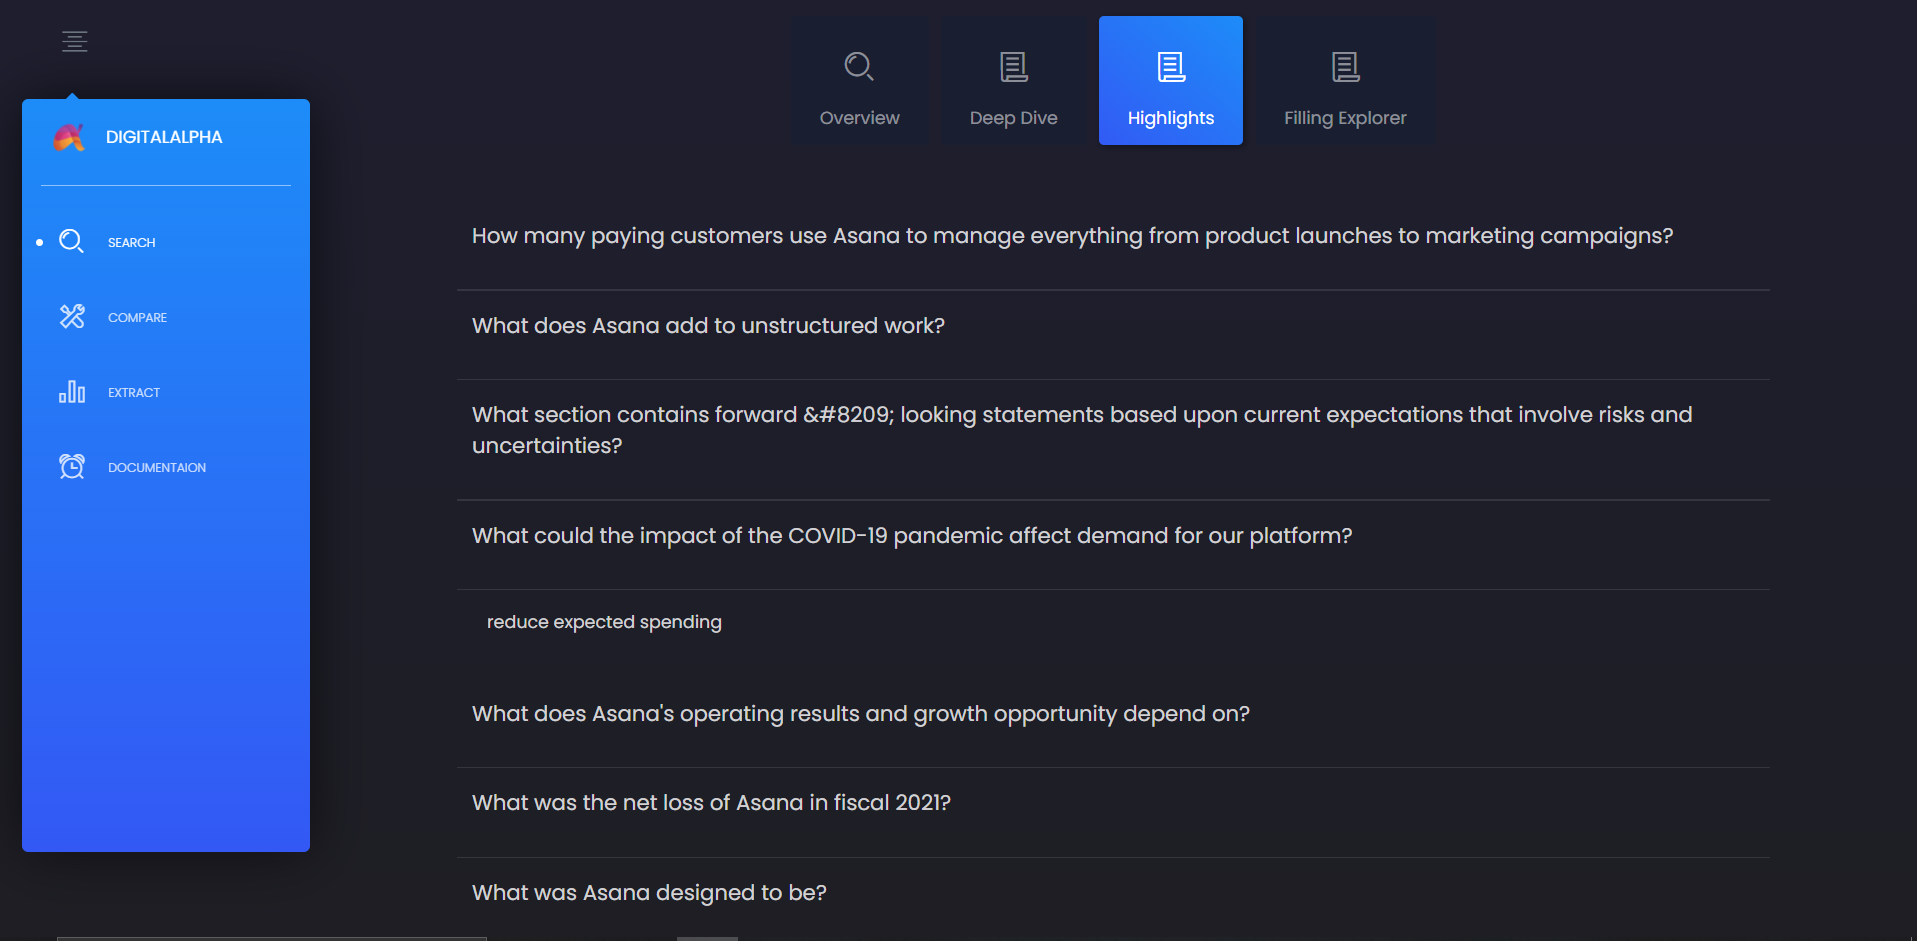Select the Highlights tab
This screenshot has height=941, width=1917.
coord(1171,80)
